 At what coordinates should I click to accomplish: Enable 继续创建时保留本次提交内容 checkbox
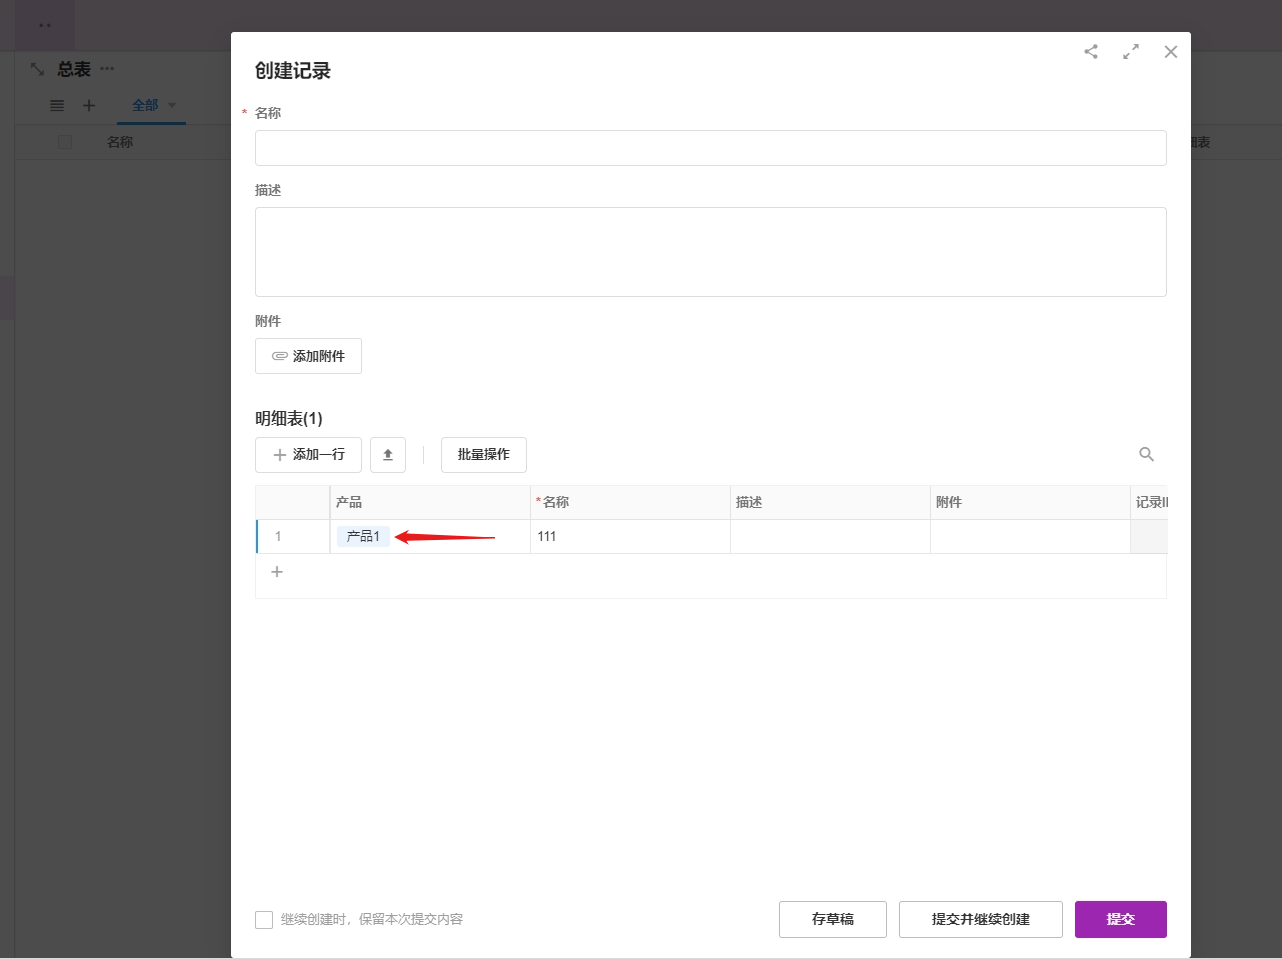click(x=264, y=920)
